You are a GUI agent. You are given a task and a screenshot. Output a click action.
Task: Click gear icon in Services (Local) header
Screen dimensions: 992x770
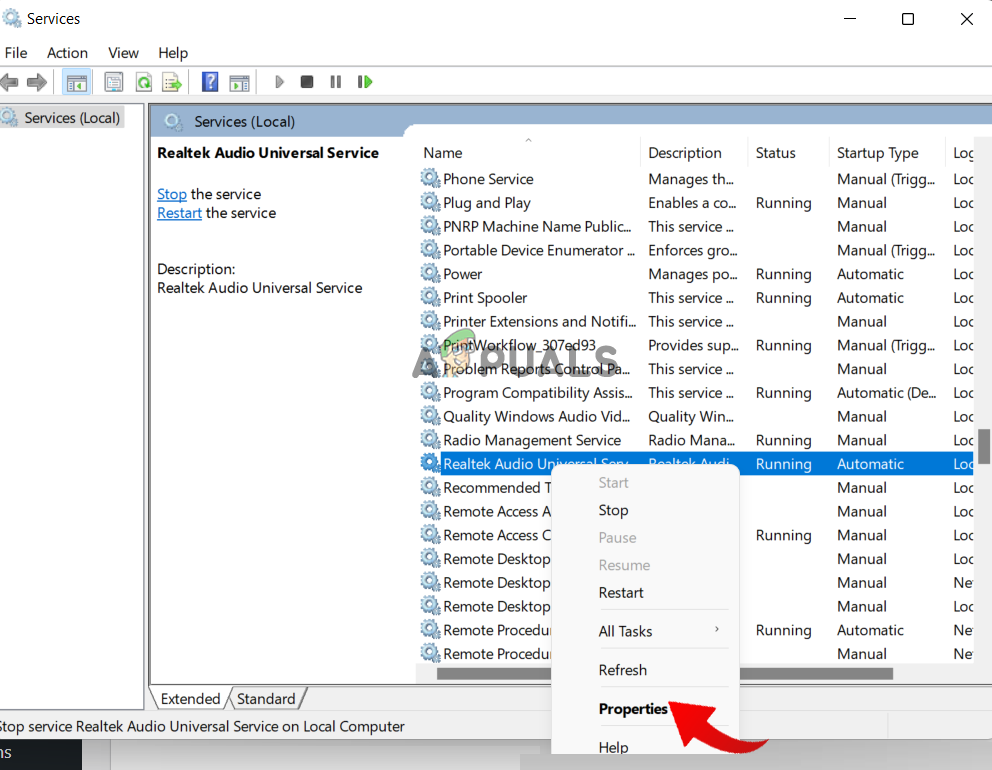[173, 121]
